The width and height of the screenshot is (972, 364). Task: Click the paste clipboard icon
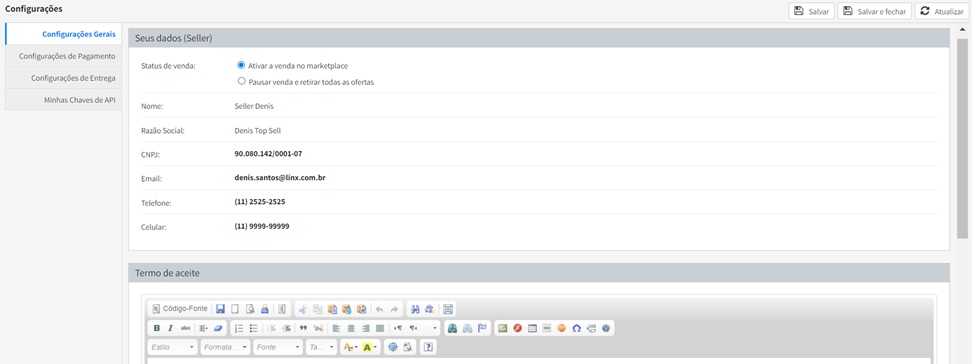tap(332, 309)
